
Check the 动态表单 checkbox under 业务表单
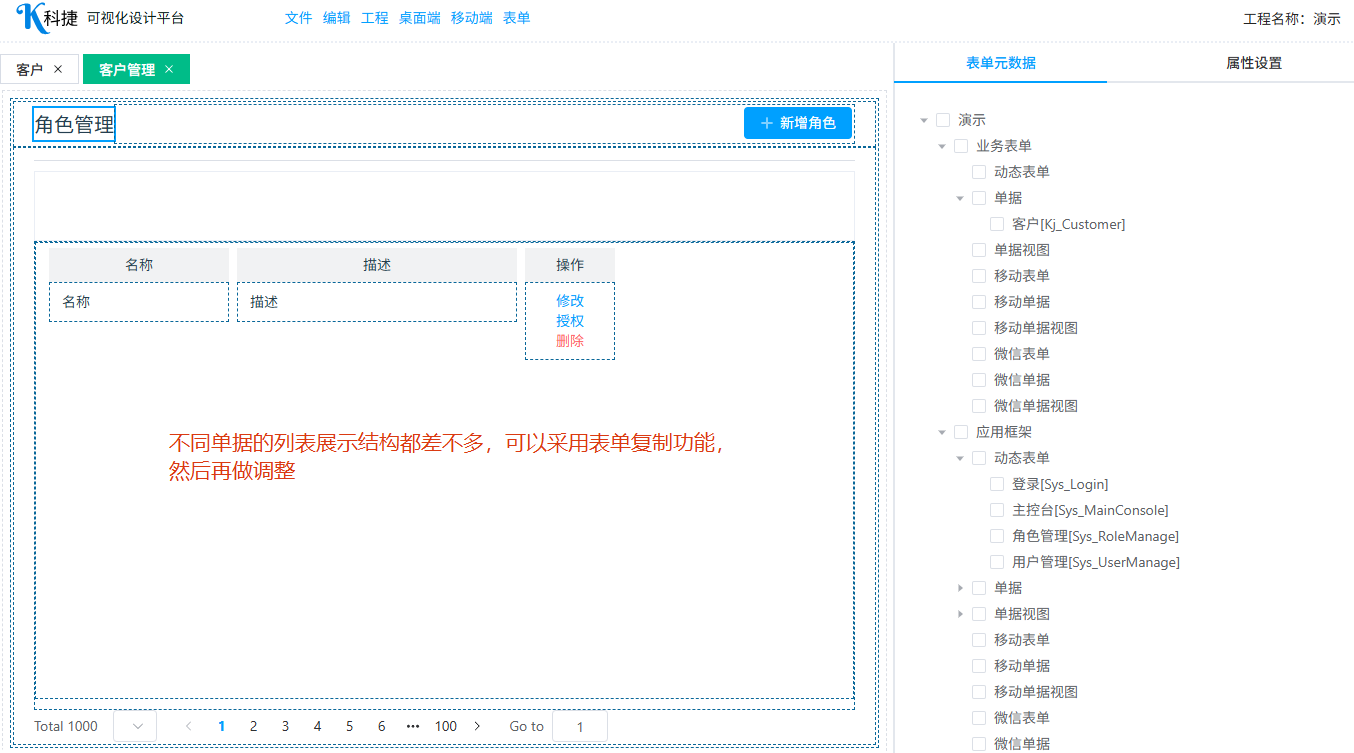(979, 172)
